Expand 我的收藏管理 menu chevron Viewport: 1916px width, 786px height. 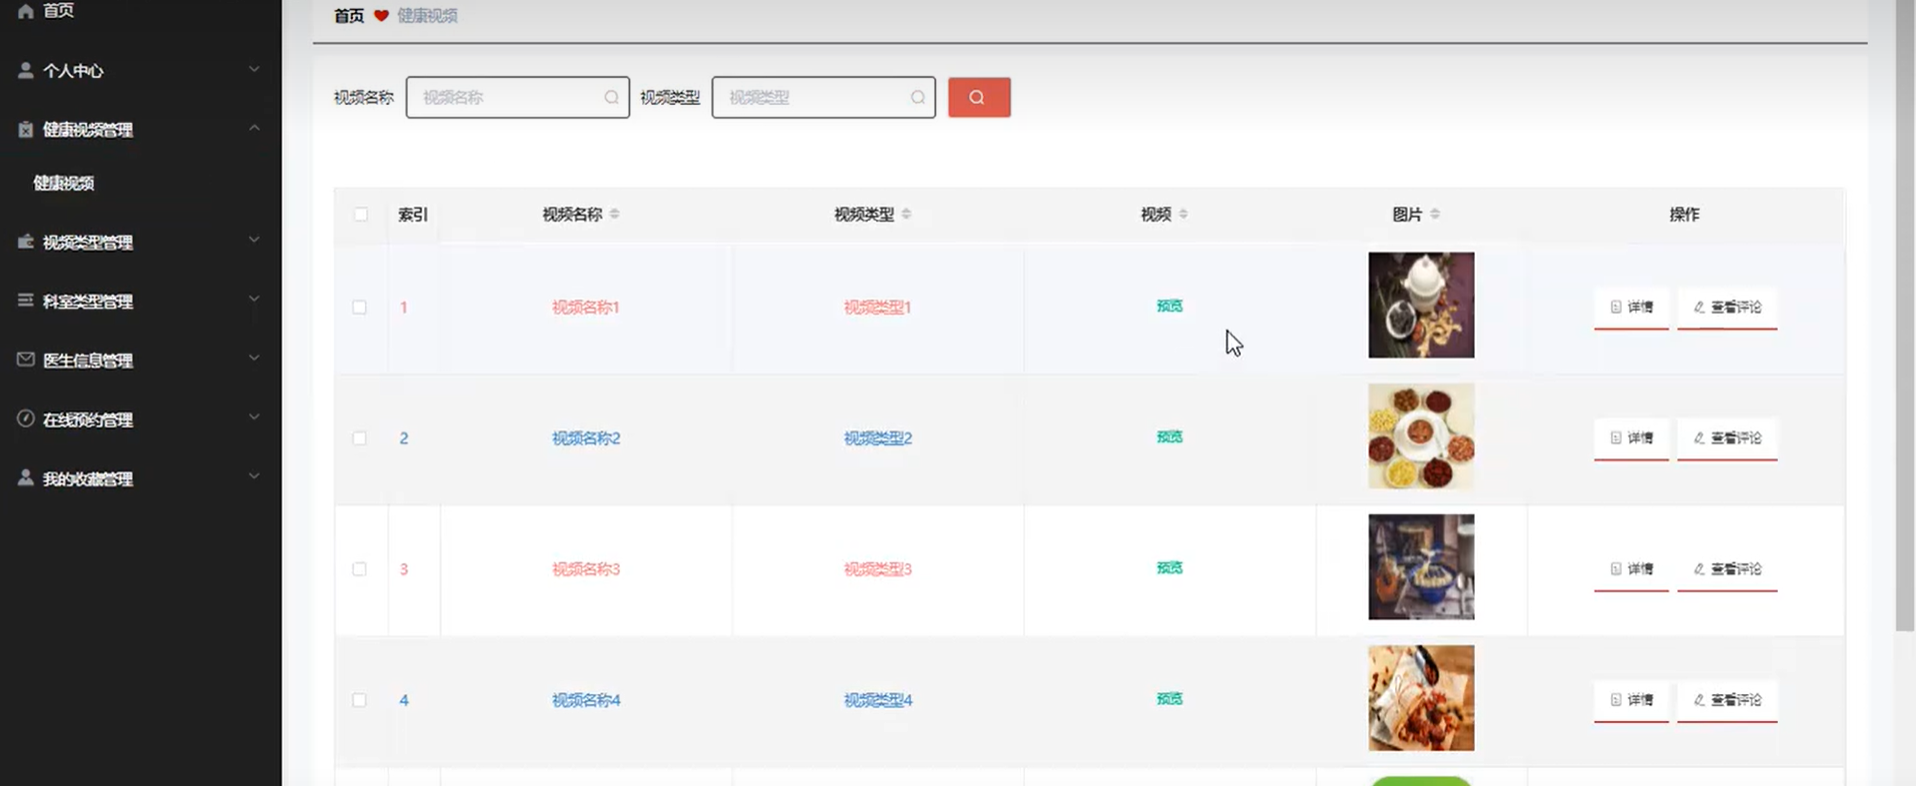click(x=254, y=476)
